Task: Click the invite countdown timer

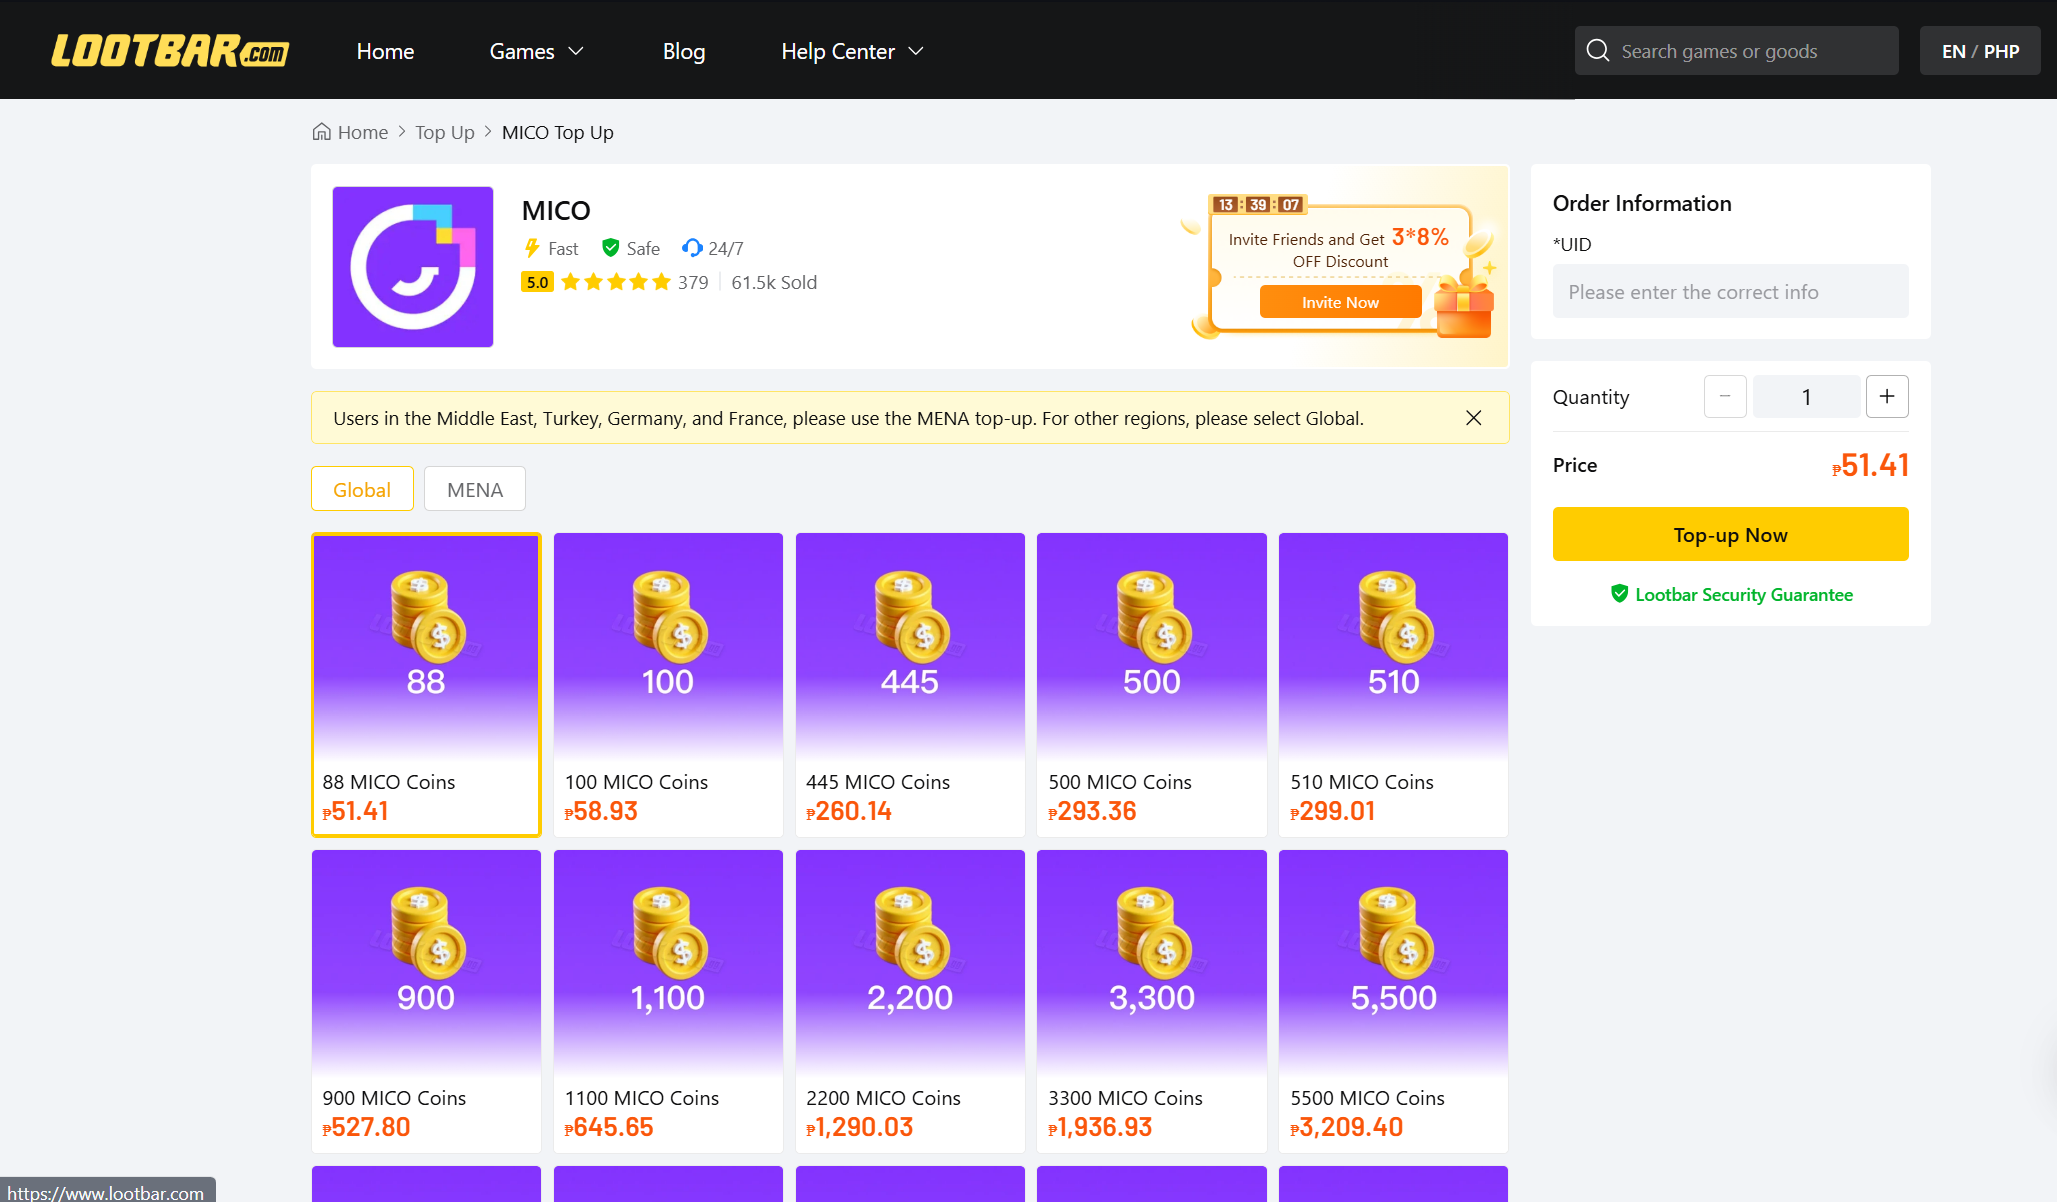Action: pos(1258,204)
